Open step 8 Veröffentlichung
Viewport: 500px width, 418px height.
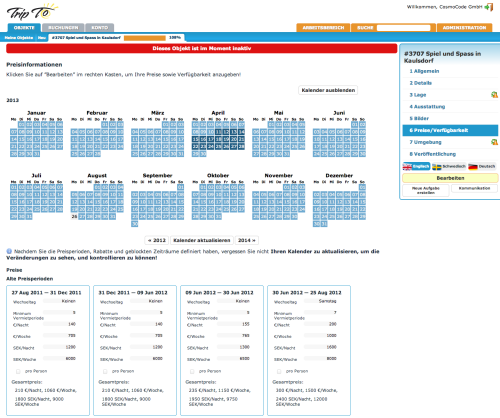pos(432,154)
